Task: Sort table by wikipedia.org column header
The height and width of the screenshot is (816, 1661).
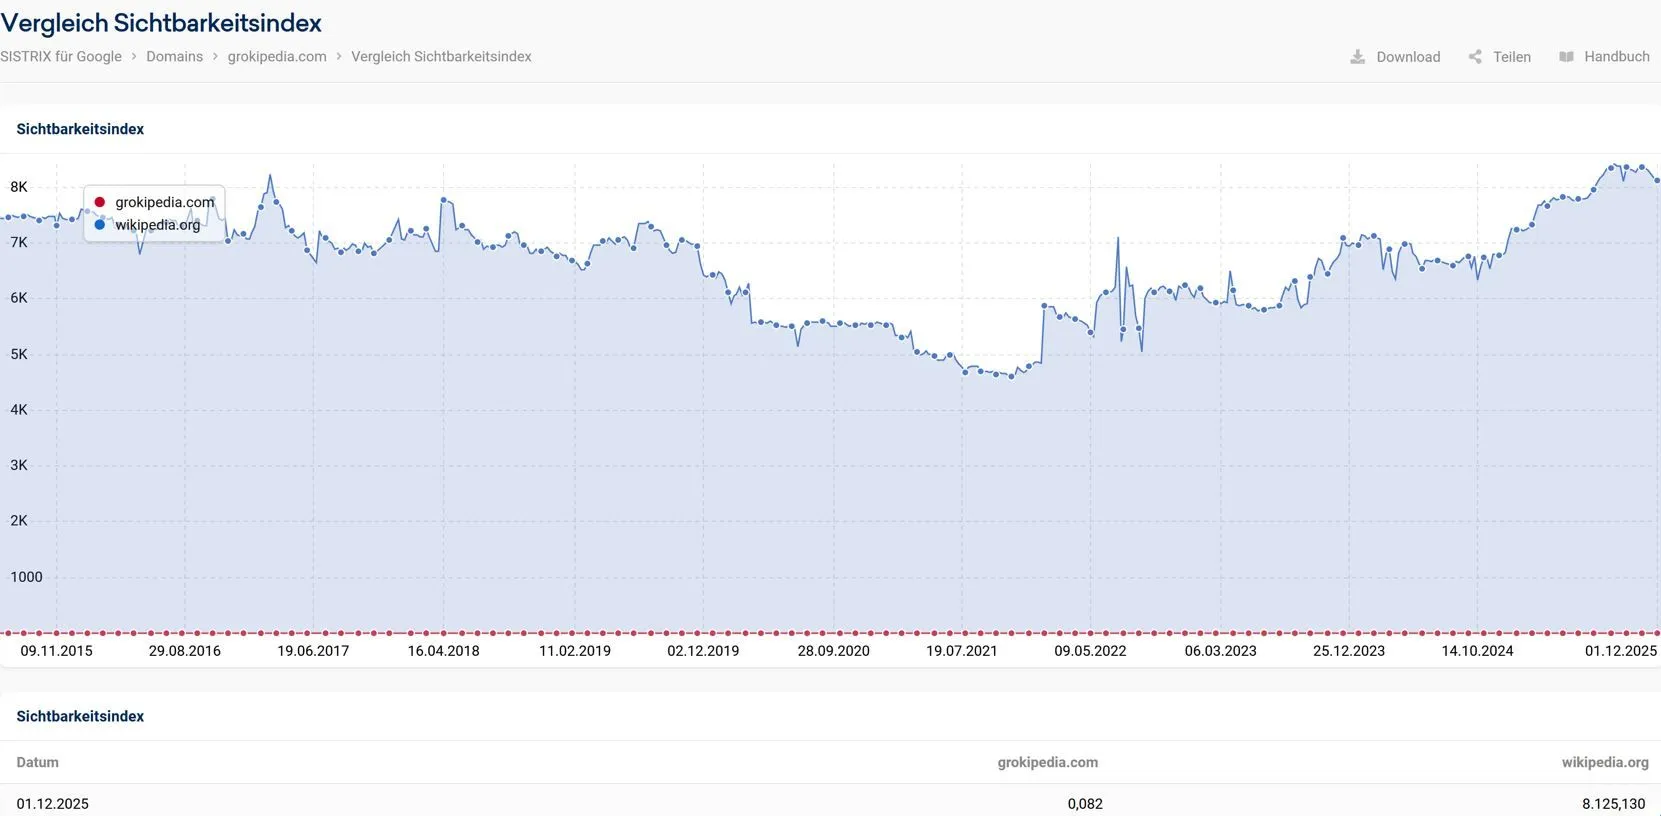Action: (x=1605, y=762)
